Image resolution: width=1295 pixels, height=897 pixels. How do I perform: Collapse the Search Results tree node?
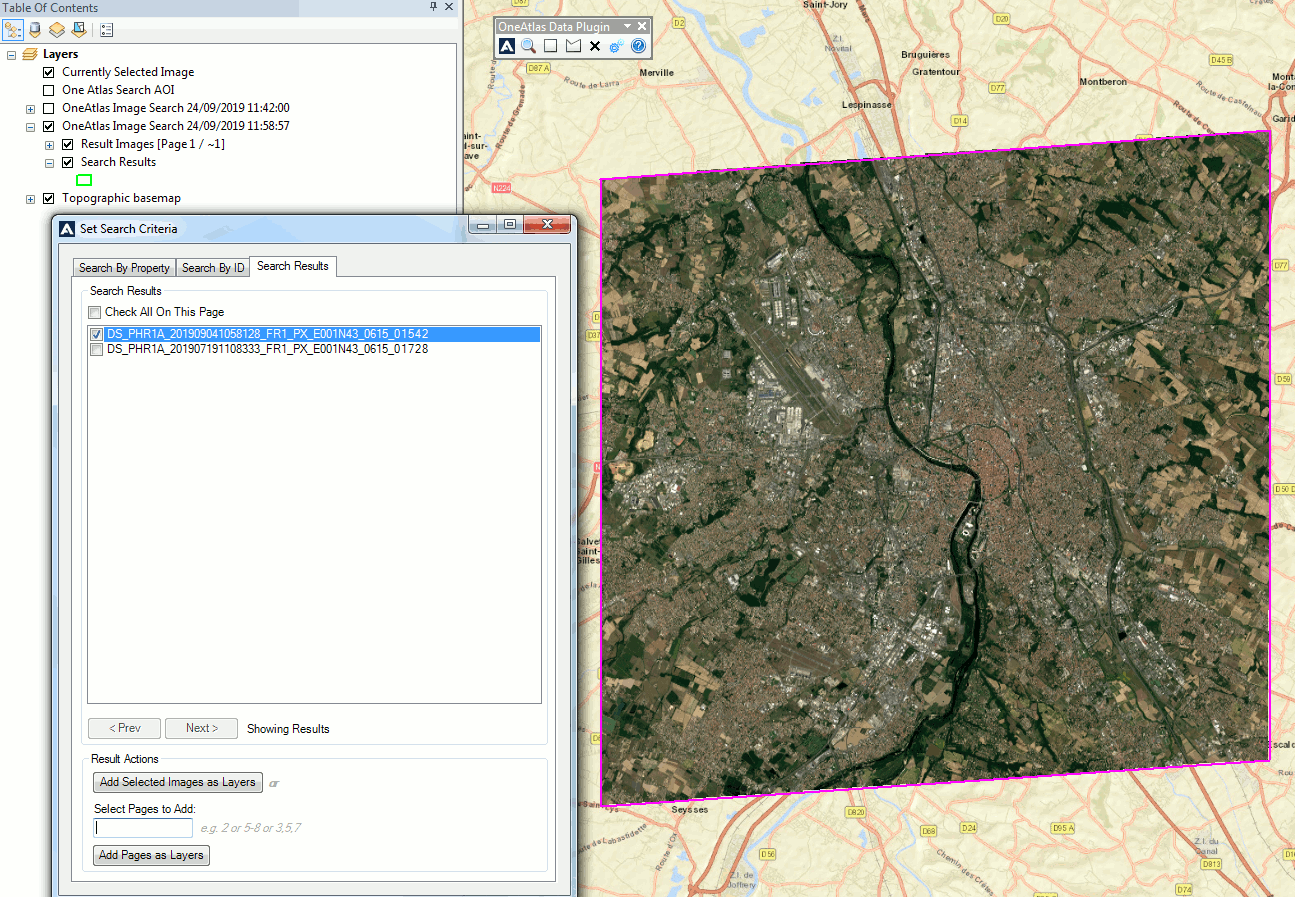49,161
